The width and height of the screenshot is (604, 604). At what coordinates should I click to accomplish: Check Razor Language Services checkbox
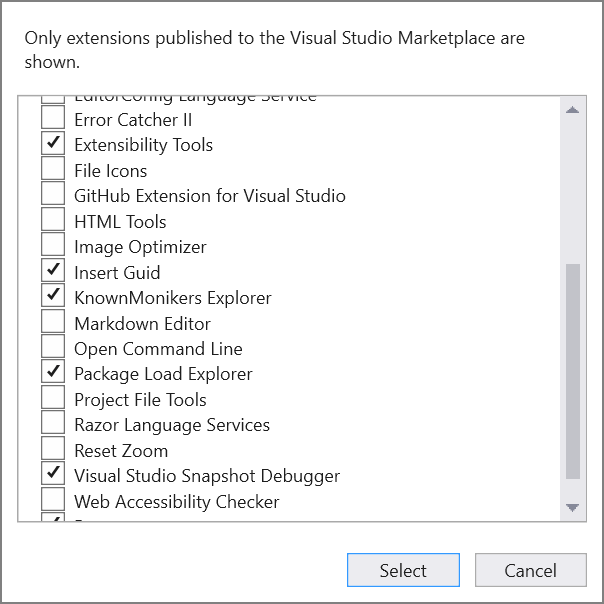point(53,422)
